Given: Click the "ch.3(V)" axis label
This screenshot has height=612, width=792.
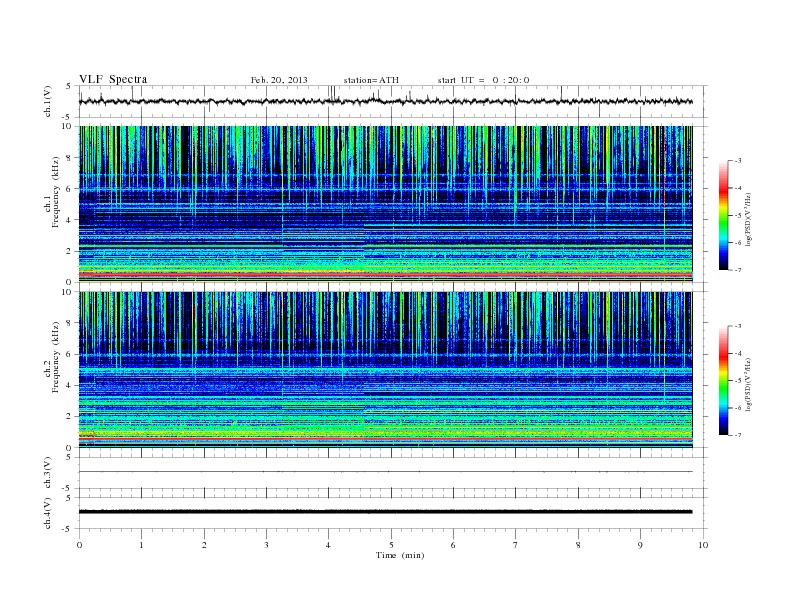Looking at the screenshot, I should (x=48, y=473).
